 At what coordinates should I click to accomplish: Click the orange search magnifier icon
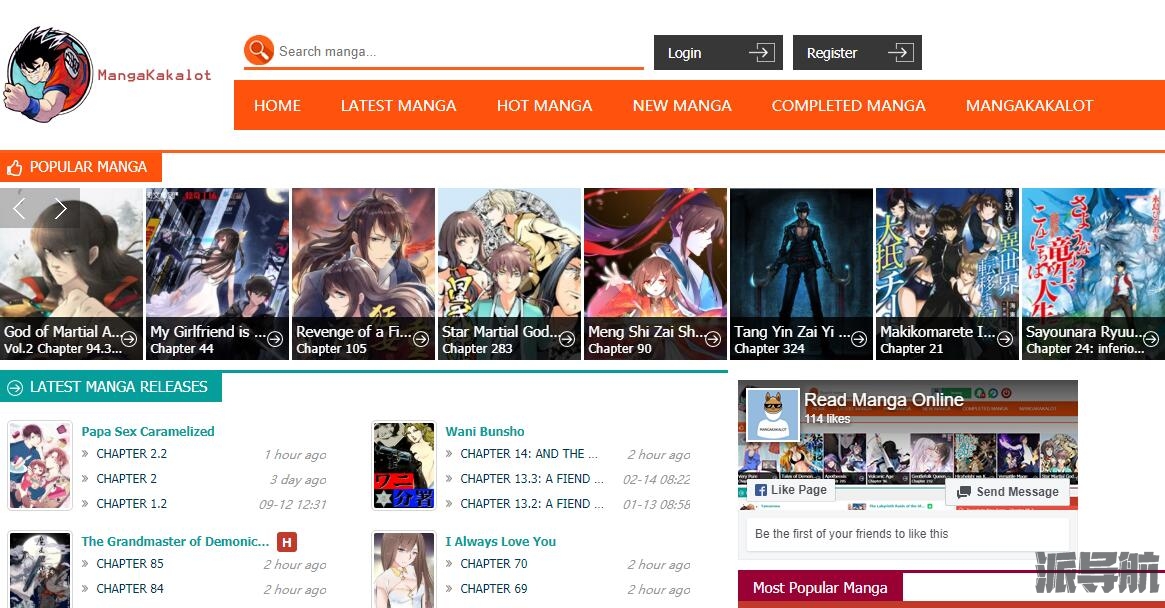tap(259, 51)
